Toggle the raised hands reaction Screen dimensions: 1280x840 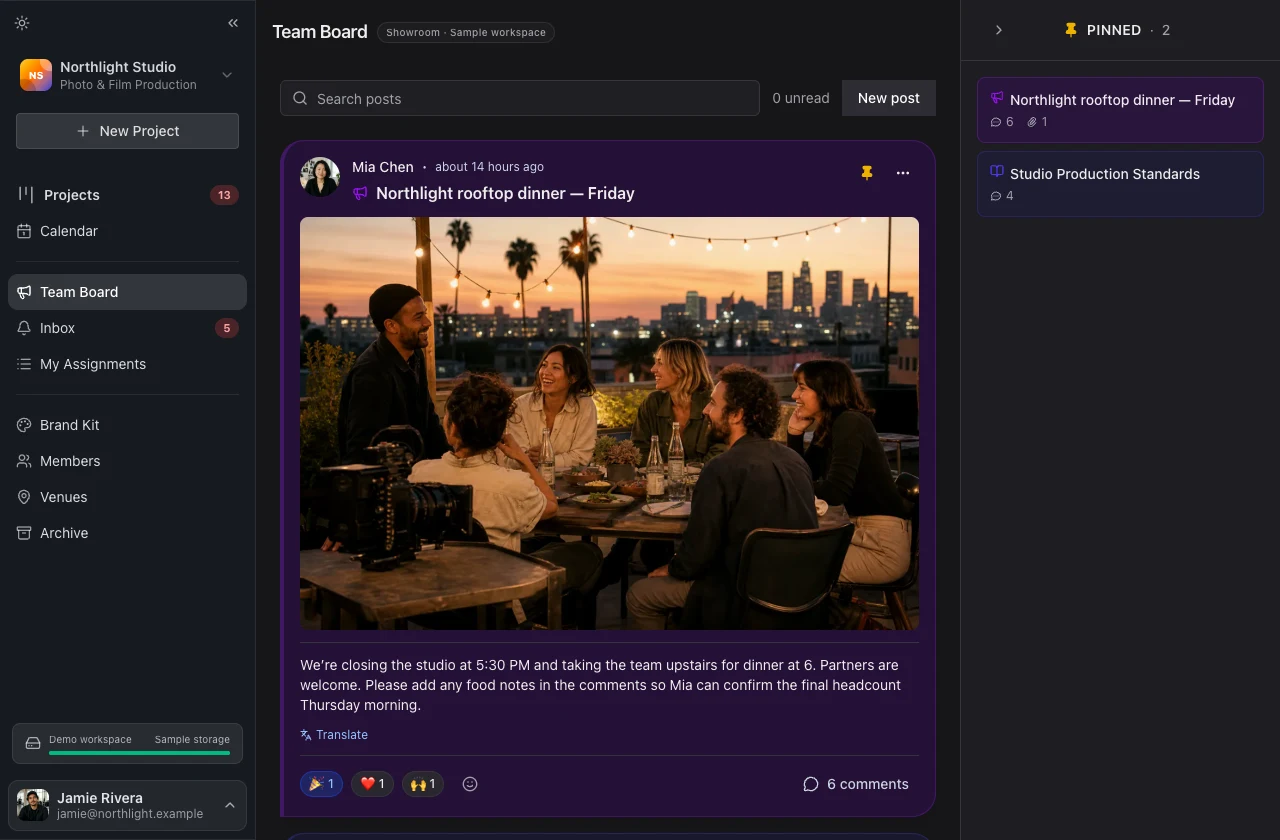423,784
